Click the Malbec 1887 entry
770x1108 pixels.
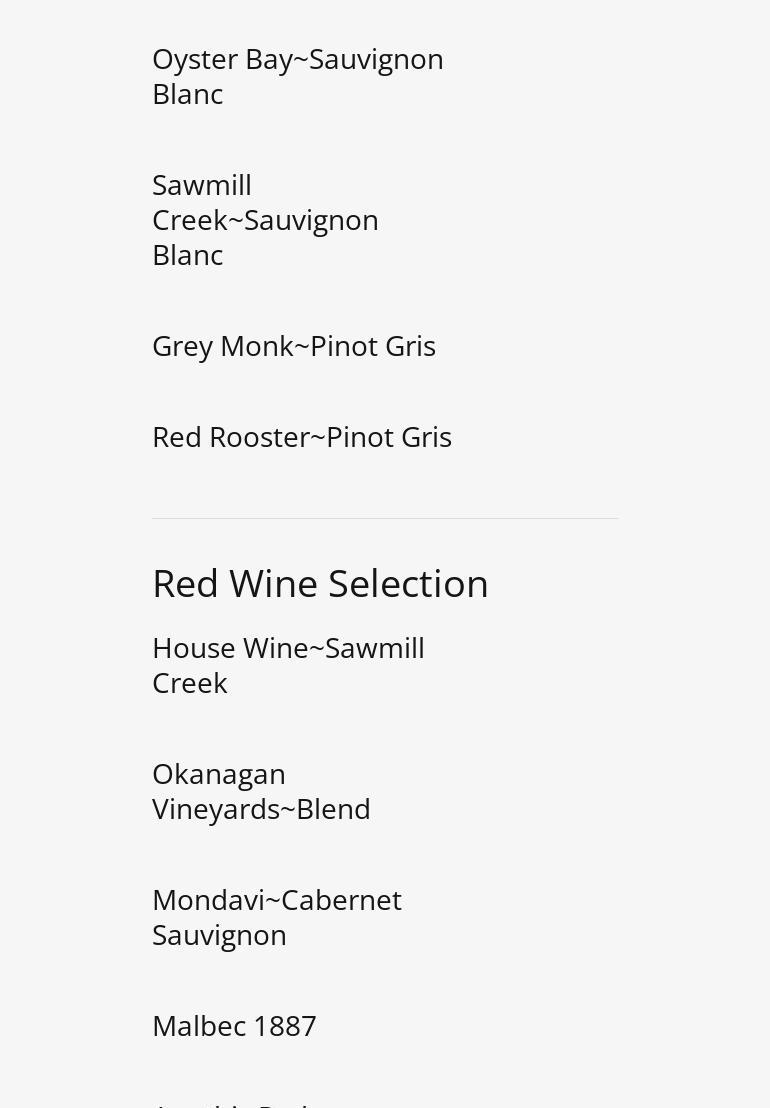(x=234, y=1026)
